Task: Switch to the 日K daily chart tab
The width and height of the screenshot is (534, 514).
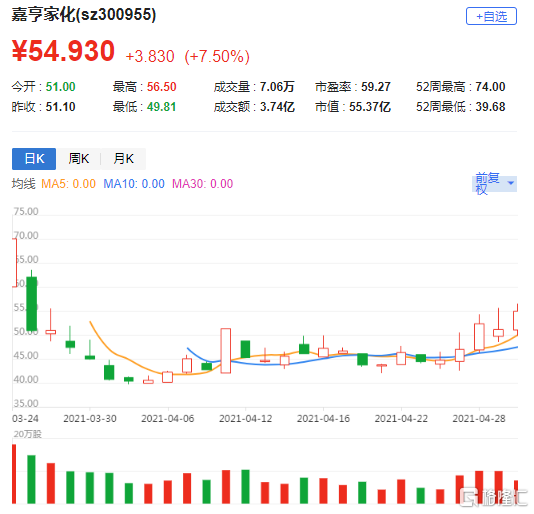Action: coord(34,159)
